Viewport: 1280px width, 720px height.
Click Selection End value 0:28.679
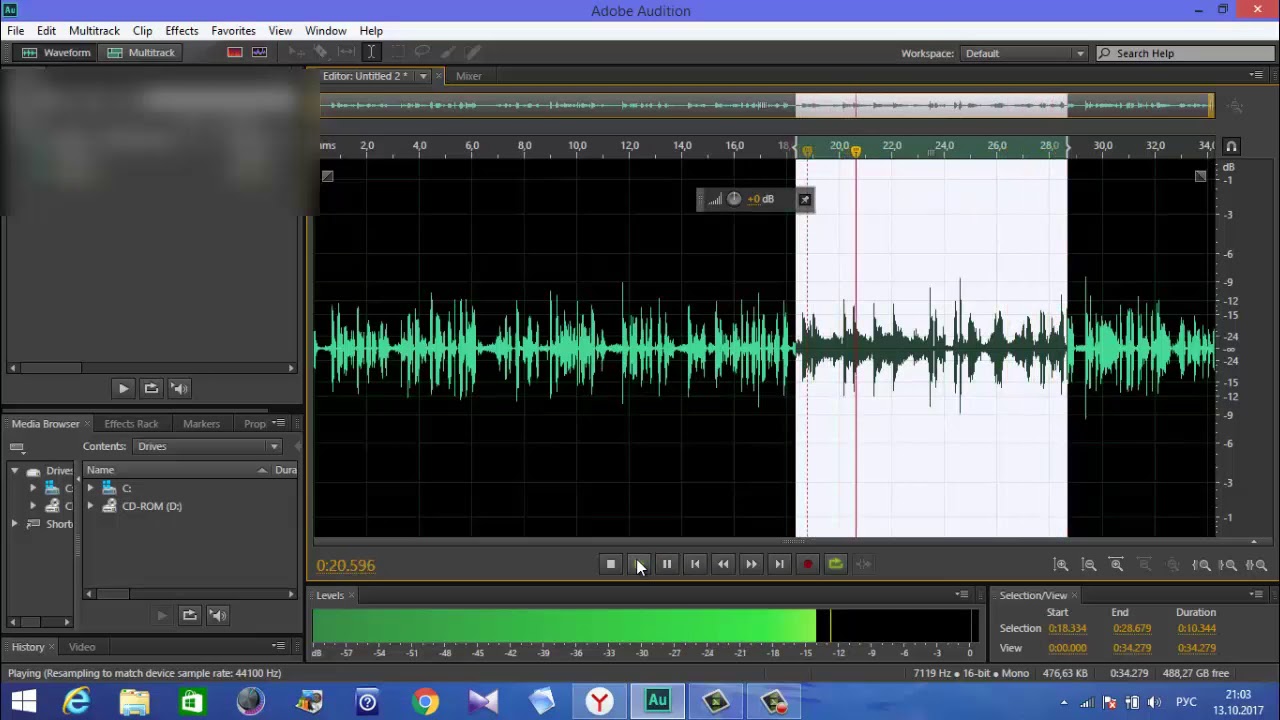click(1132, 628)
